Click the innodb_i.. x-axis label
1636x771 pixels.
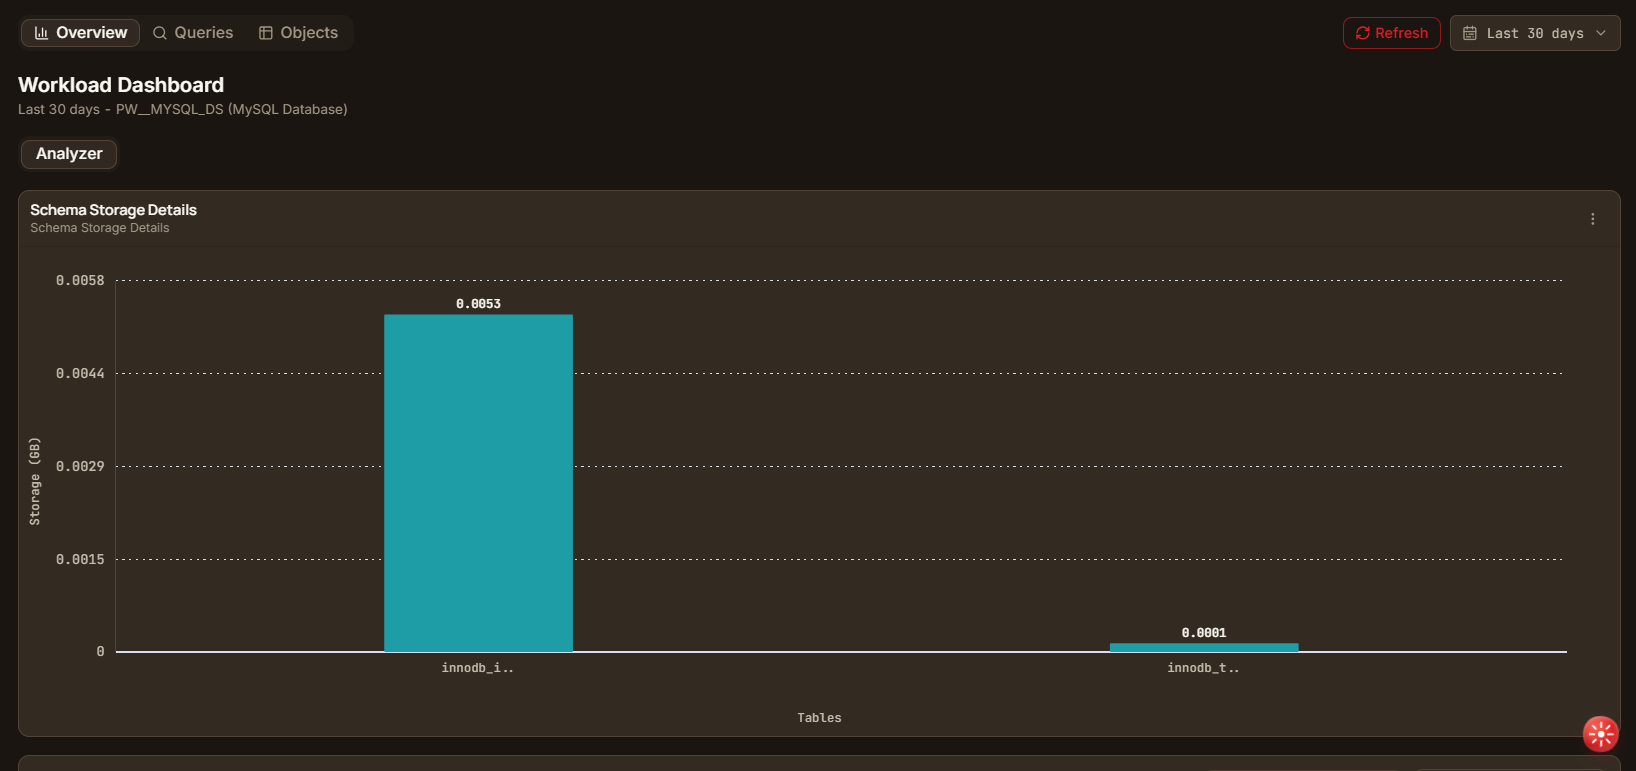[478, 668]
